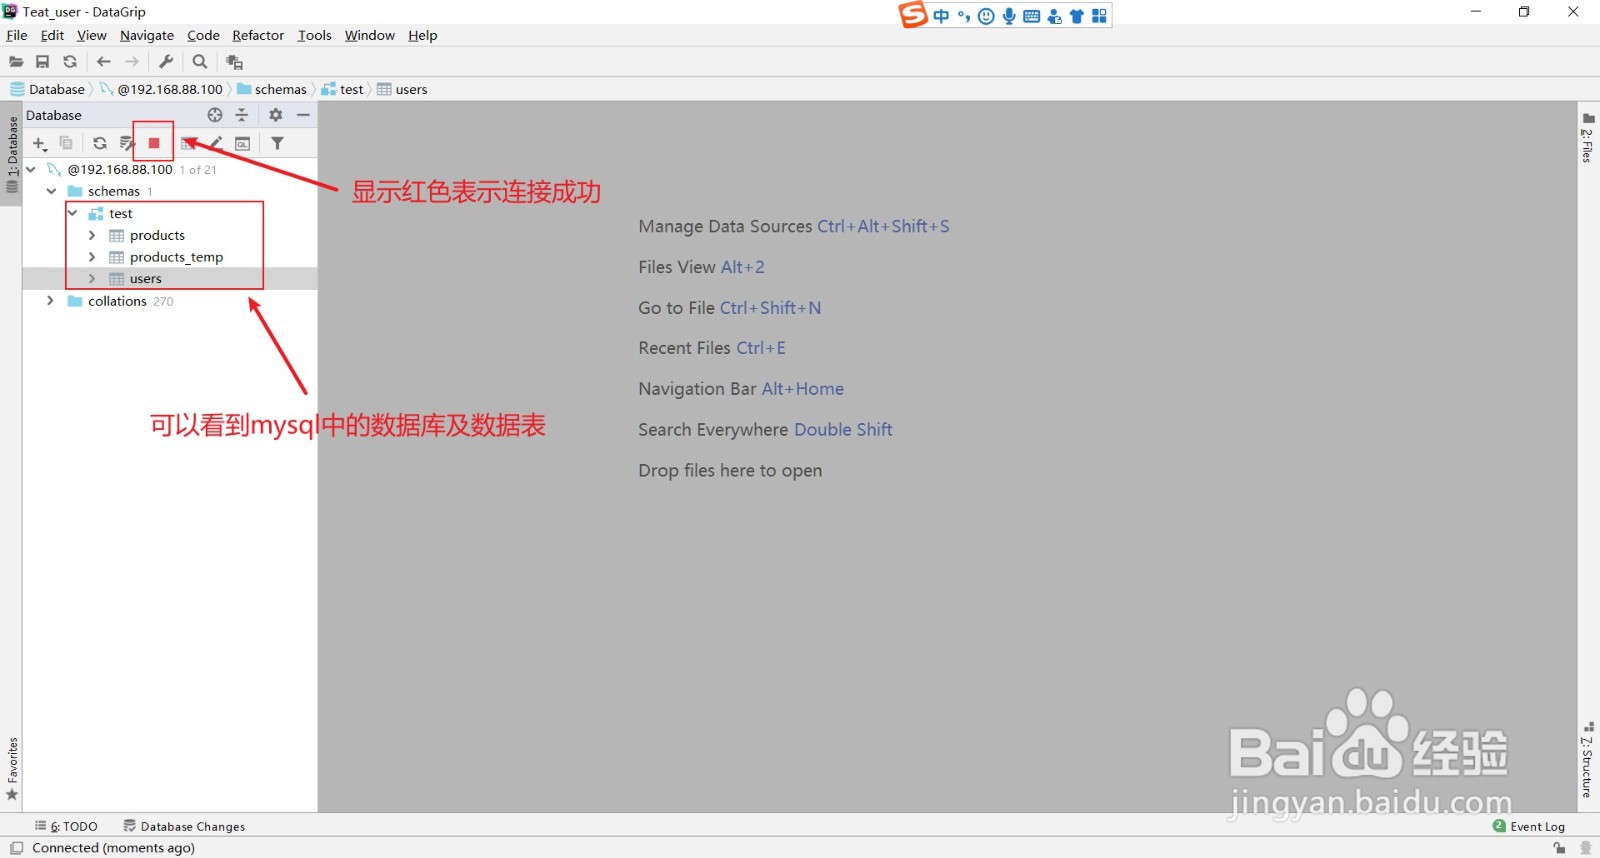
Task: Open the Window menu
Action: tap(369, 35)
